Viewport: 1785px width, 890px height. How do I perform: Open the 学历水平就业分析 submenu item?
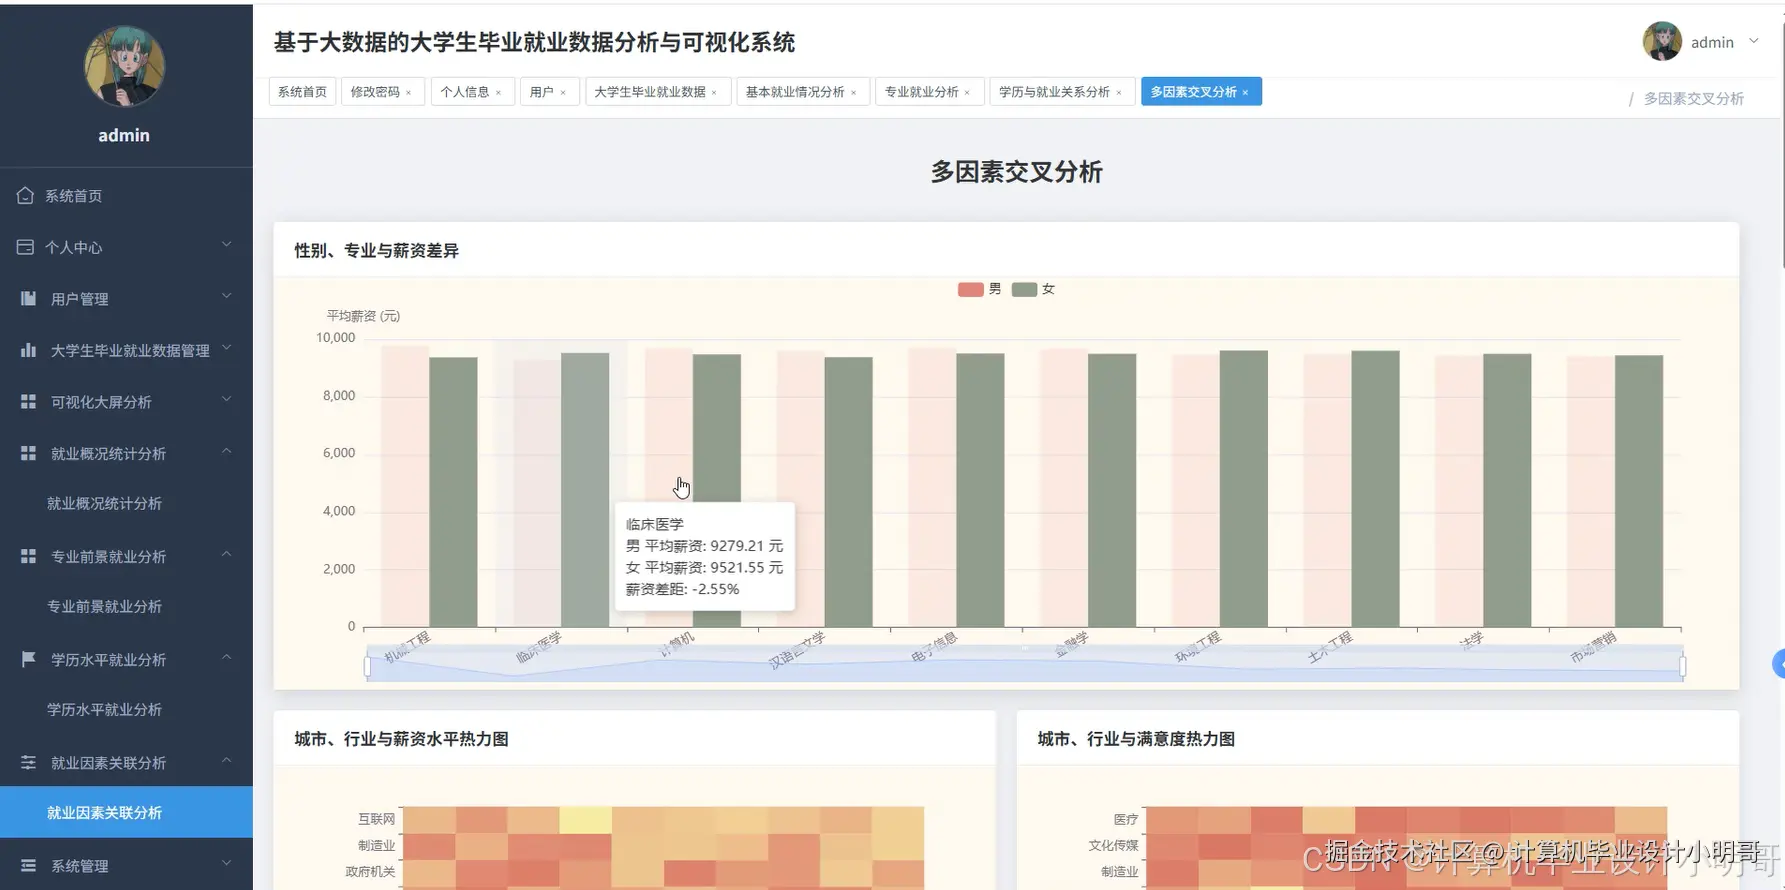tap(126, 710)
